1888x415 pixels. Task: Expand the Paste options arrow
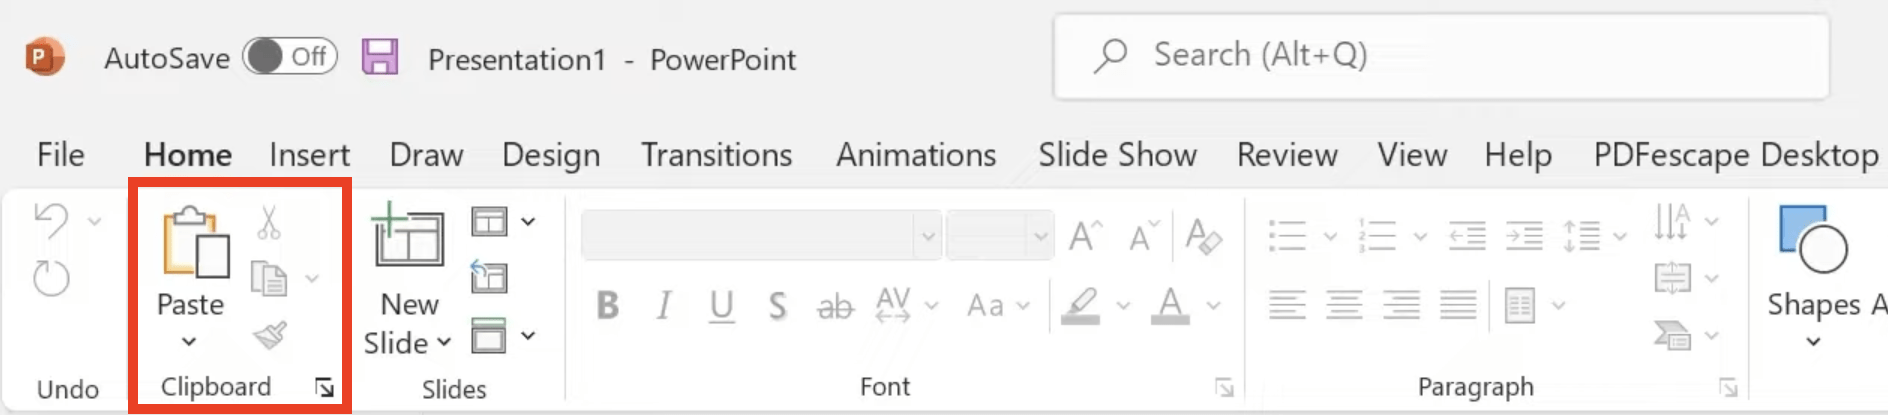coord(189,342)
